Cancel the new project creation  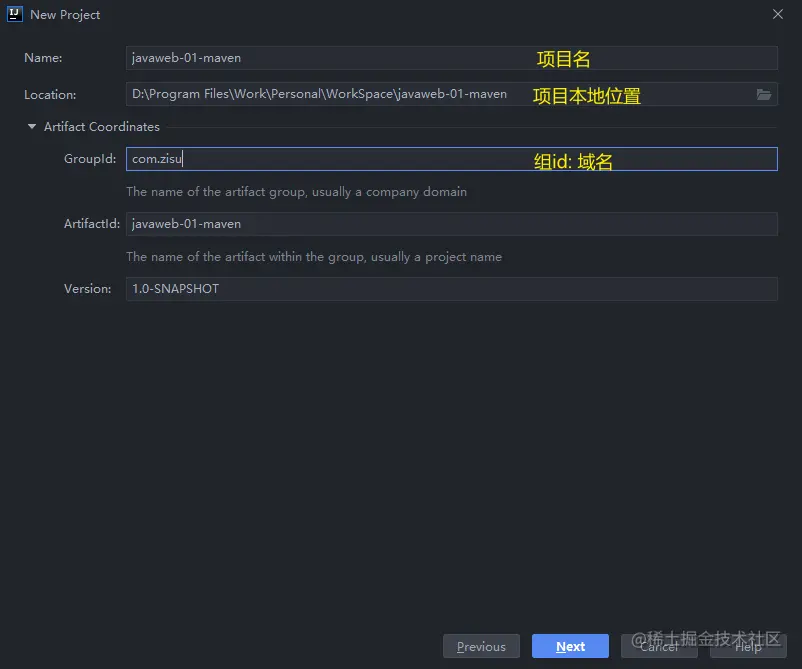point(659,646)
